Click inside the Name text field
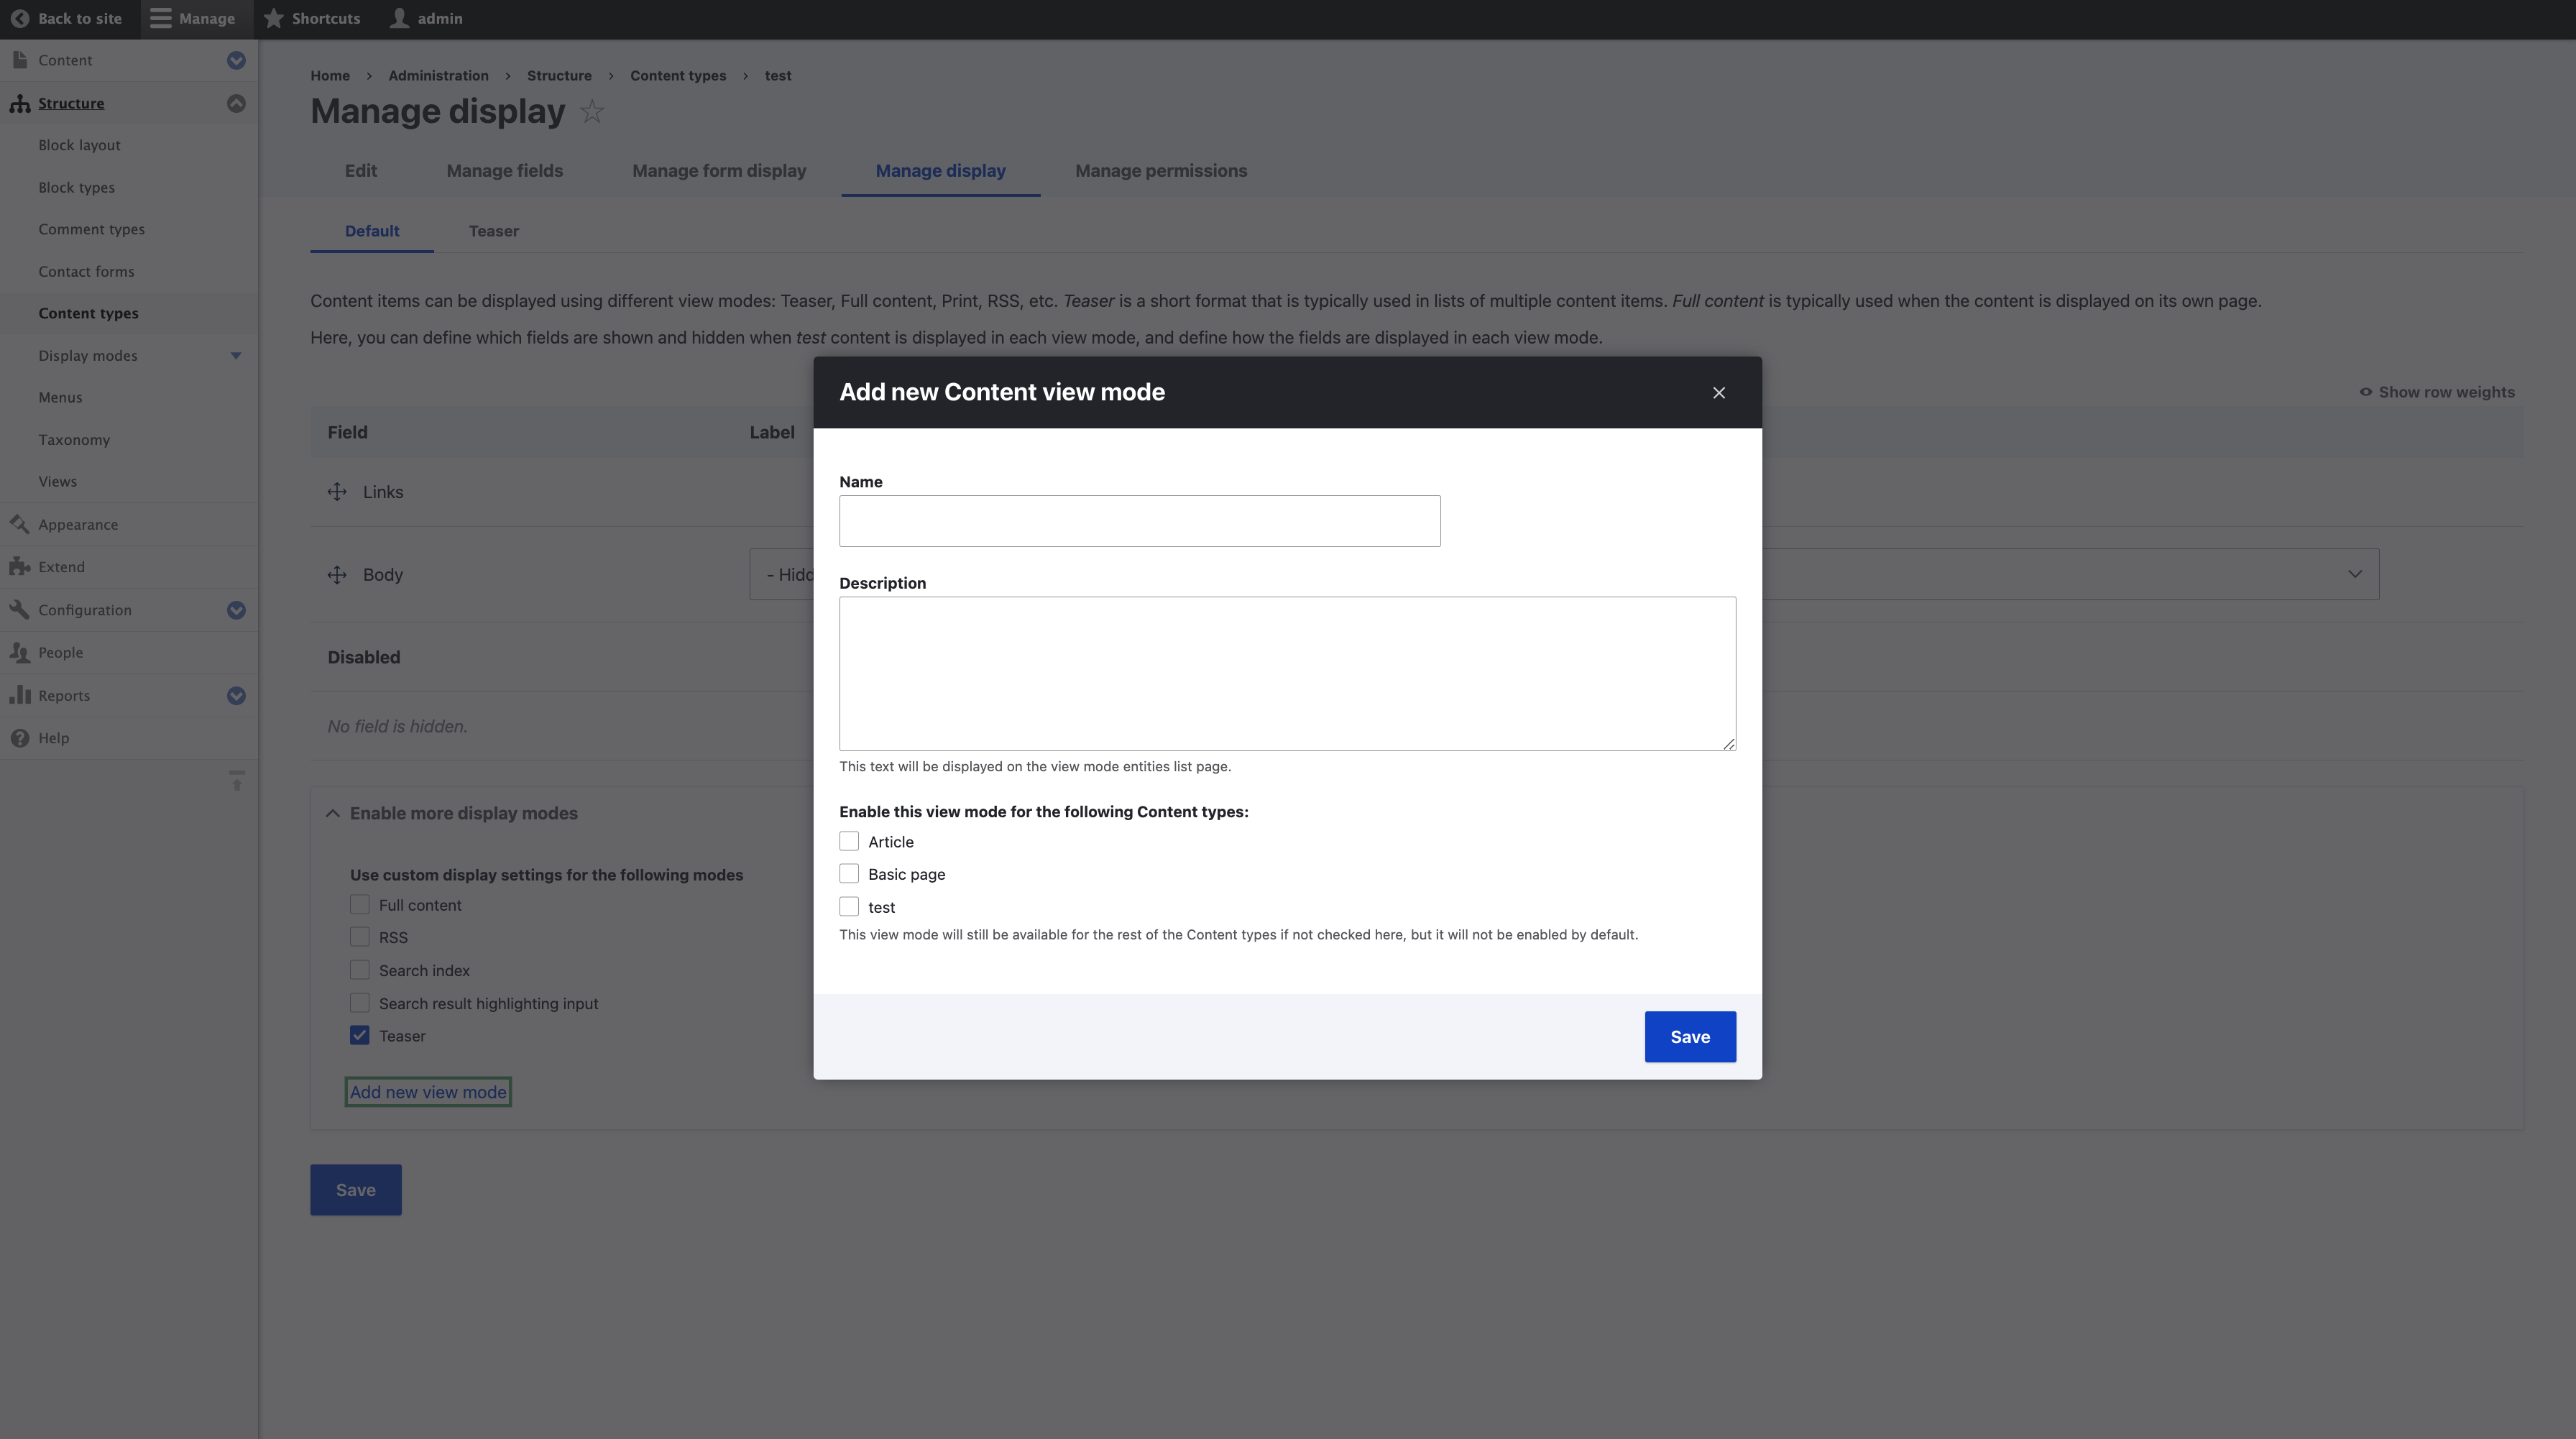Viewport: 2576px width, 1439px height. 1138,520
